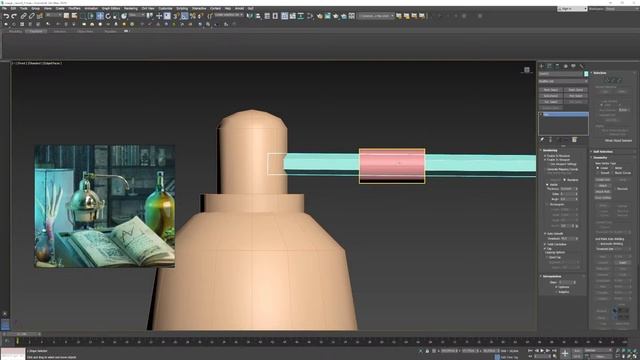Screen dimensions: 640x360
Task: Click the Vol. Select modifier button
Action: (x=551, y=102)
